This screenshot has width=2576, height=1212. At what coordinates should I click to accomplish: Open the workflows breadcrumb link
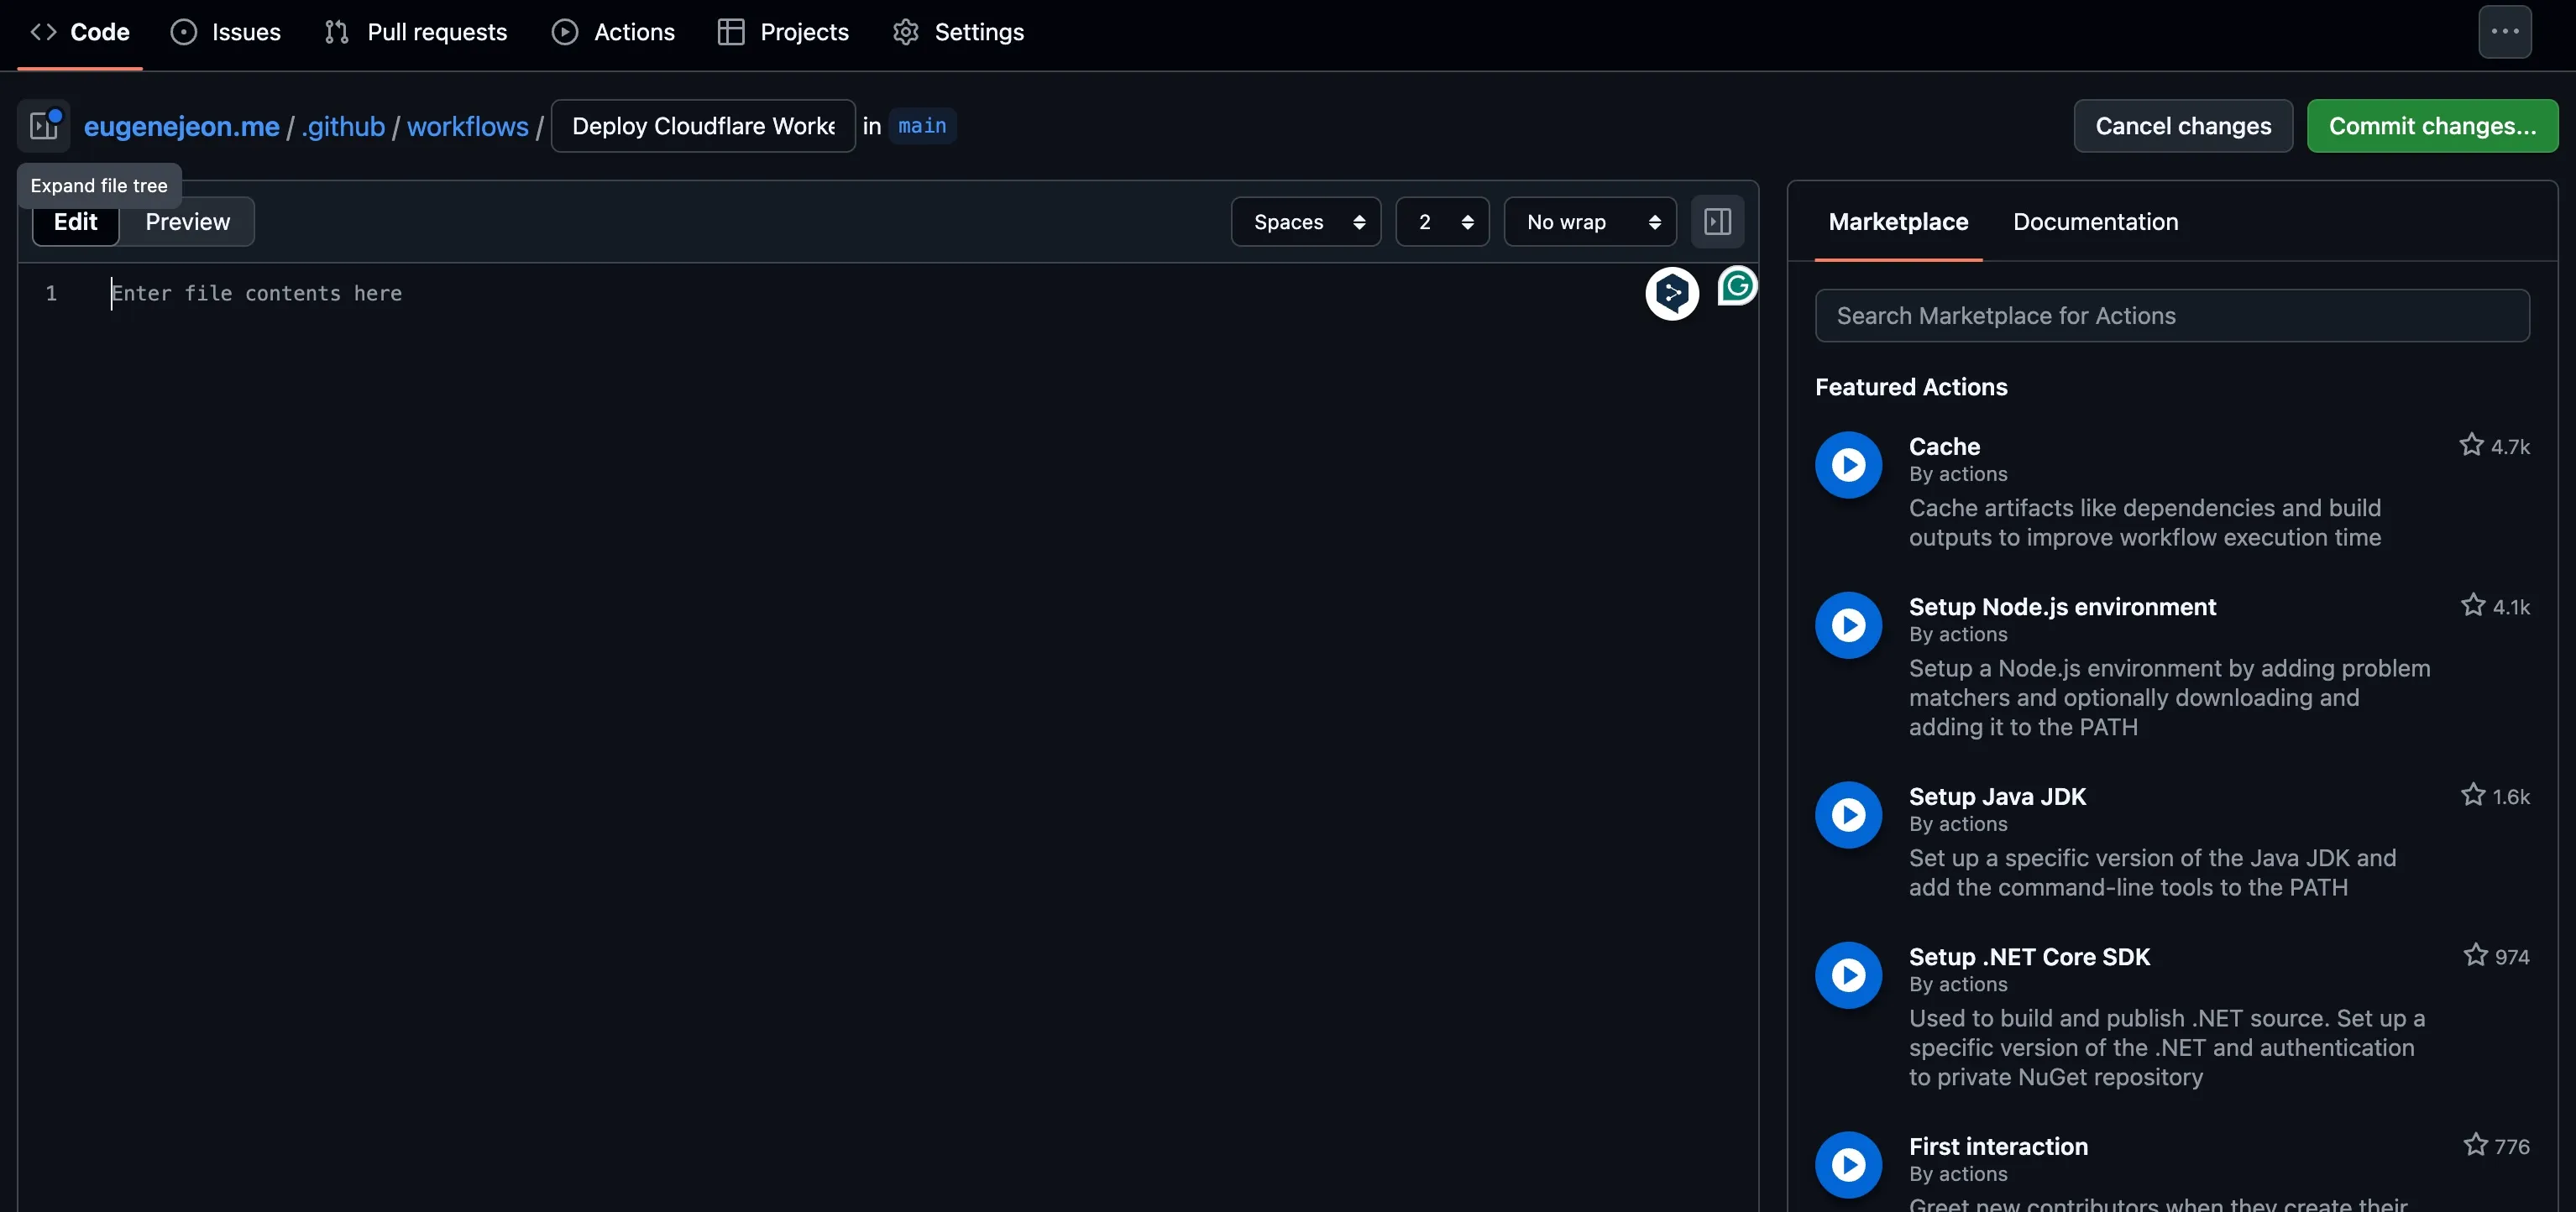(x=467, y=126)
